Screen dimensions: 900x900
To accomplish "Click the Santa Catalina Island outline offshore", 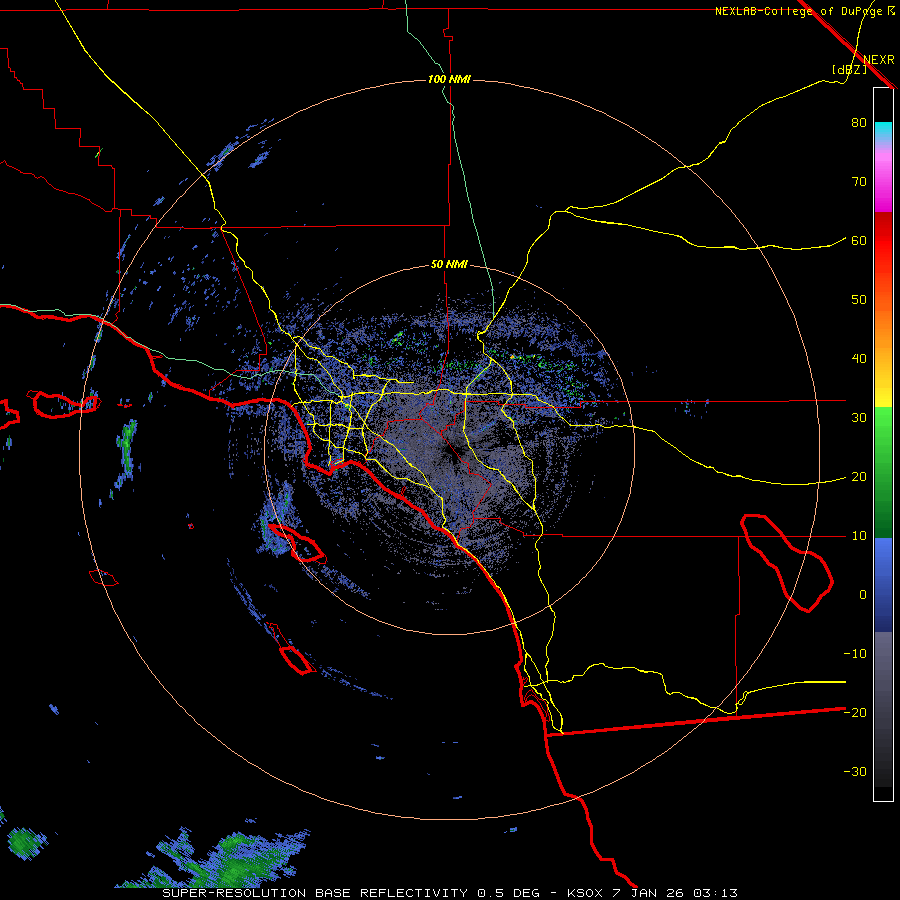I will coord(297,543).
